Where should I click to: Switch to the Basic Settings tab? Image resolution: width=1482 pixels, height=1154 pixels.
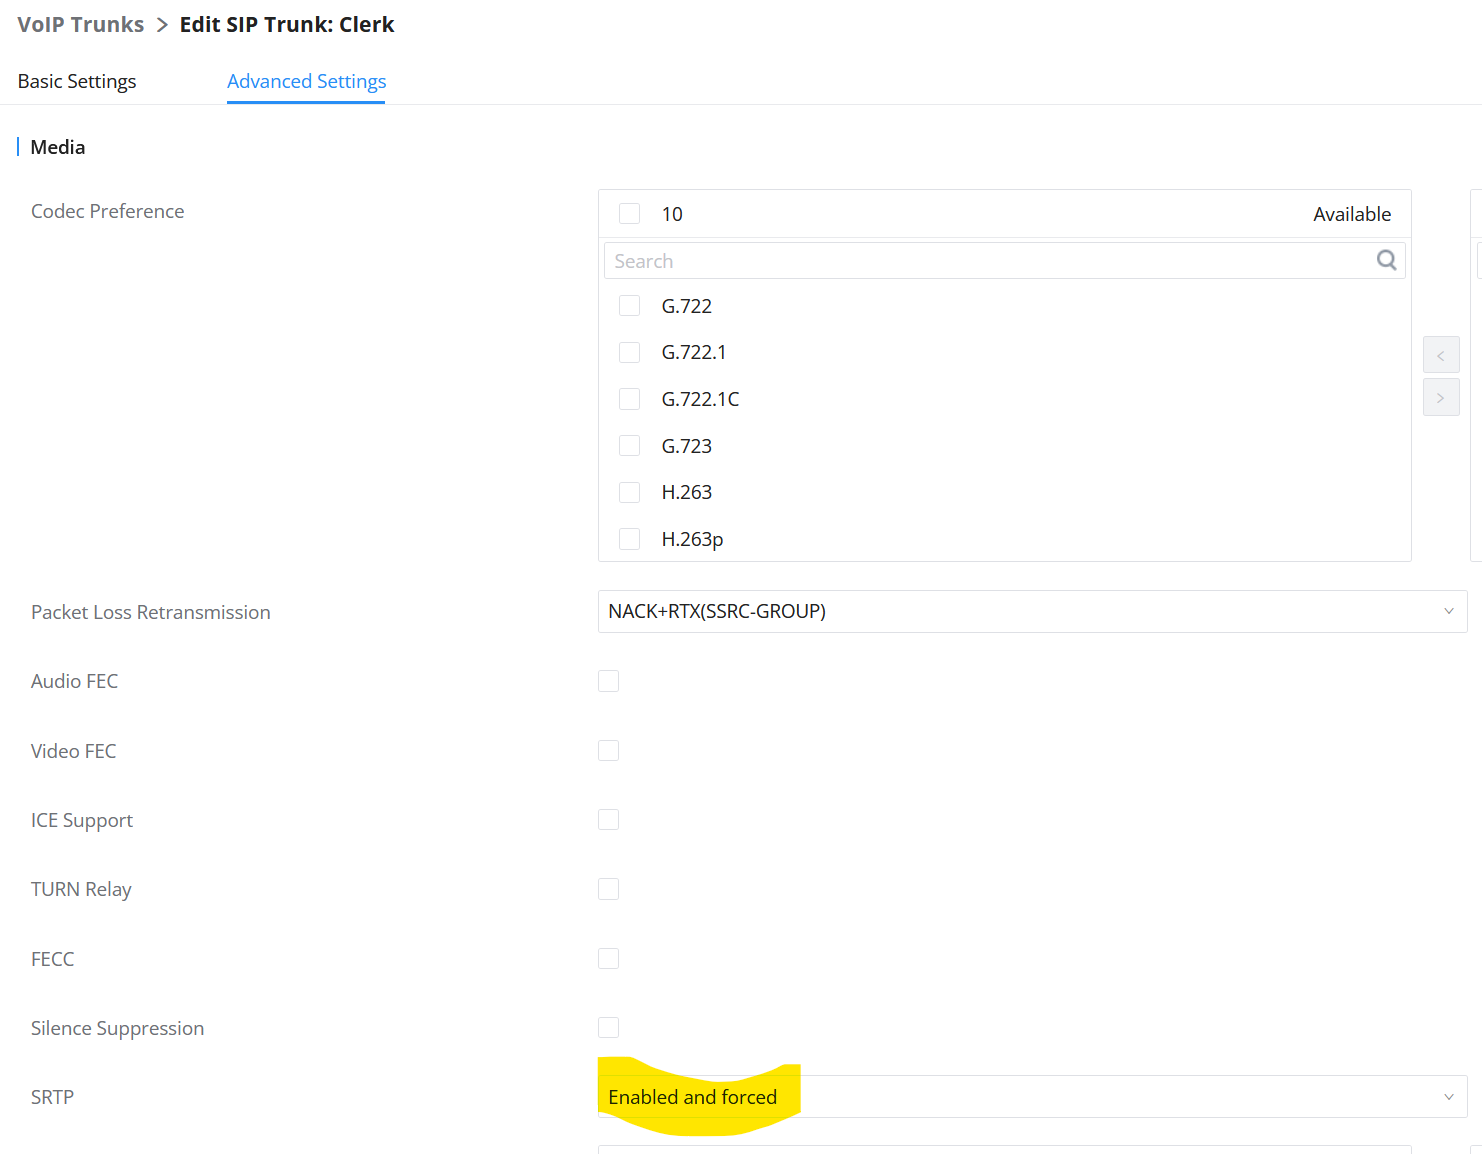click(x=77, y=81)
